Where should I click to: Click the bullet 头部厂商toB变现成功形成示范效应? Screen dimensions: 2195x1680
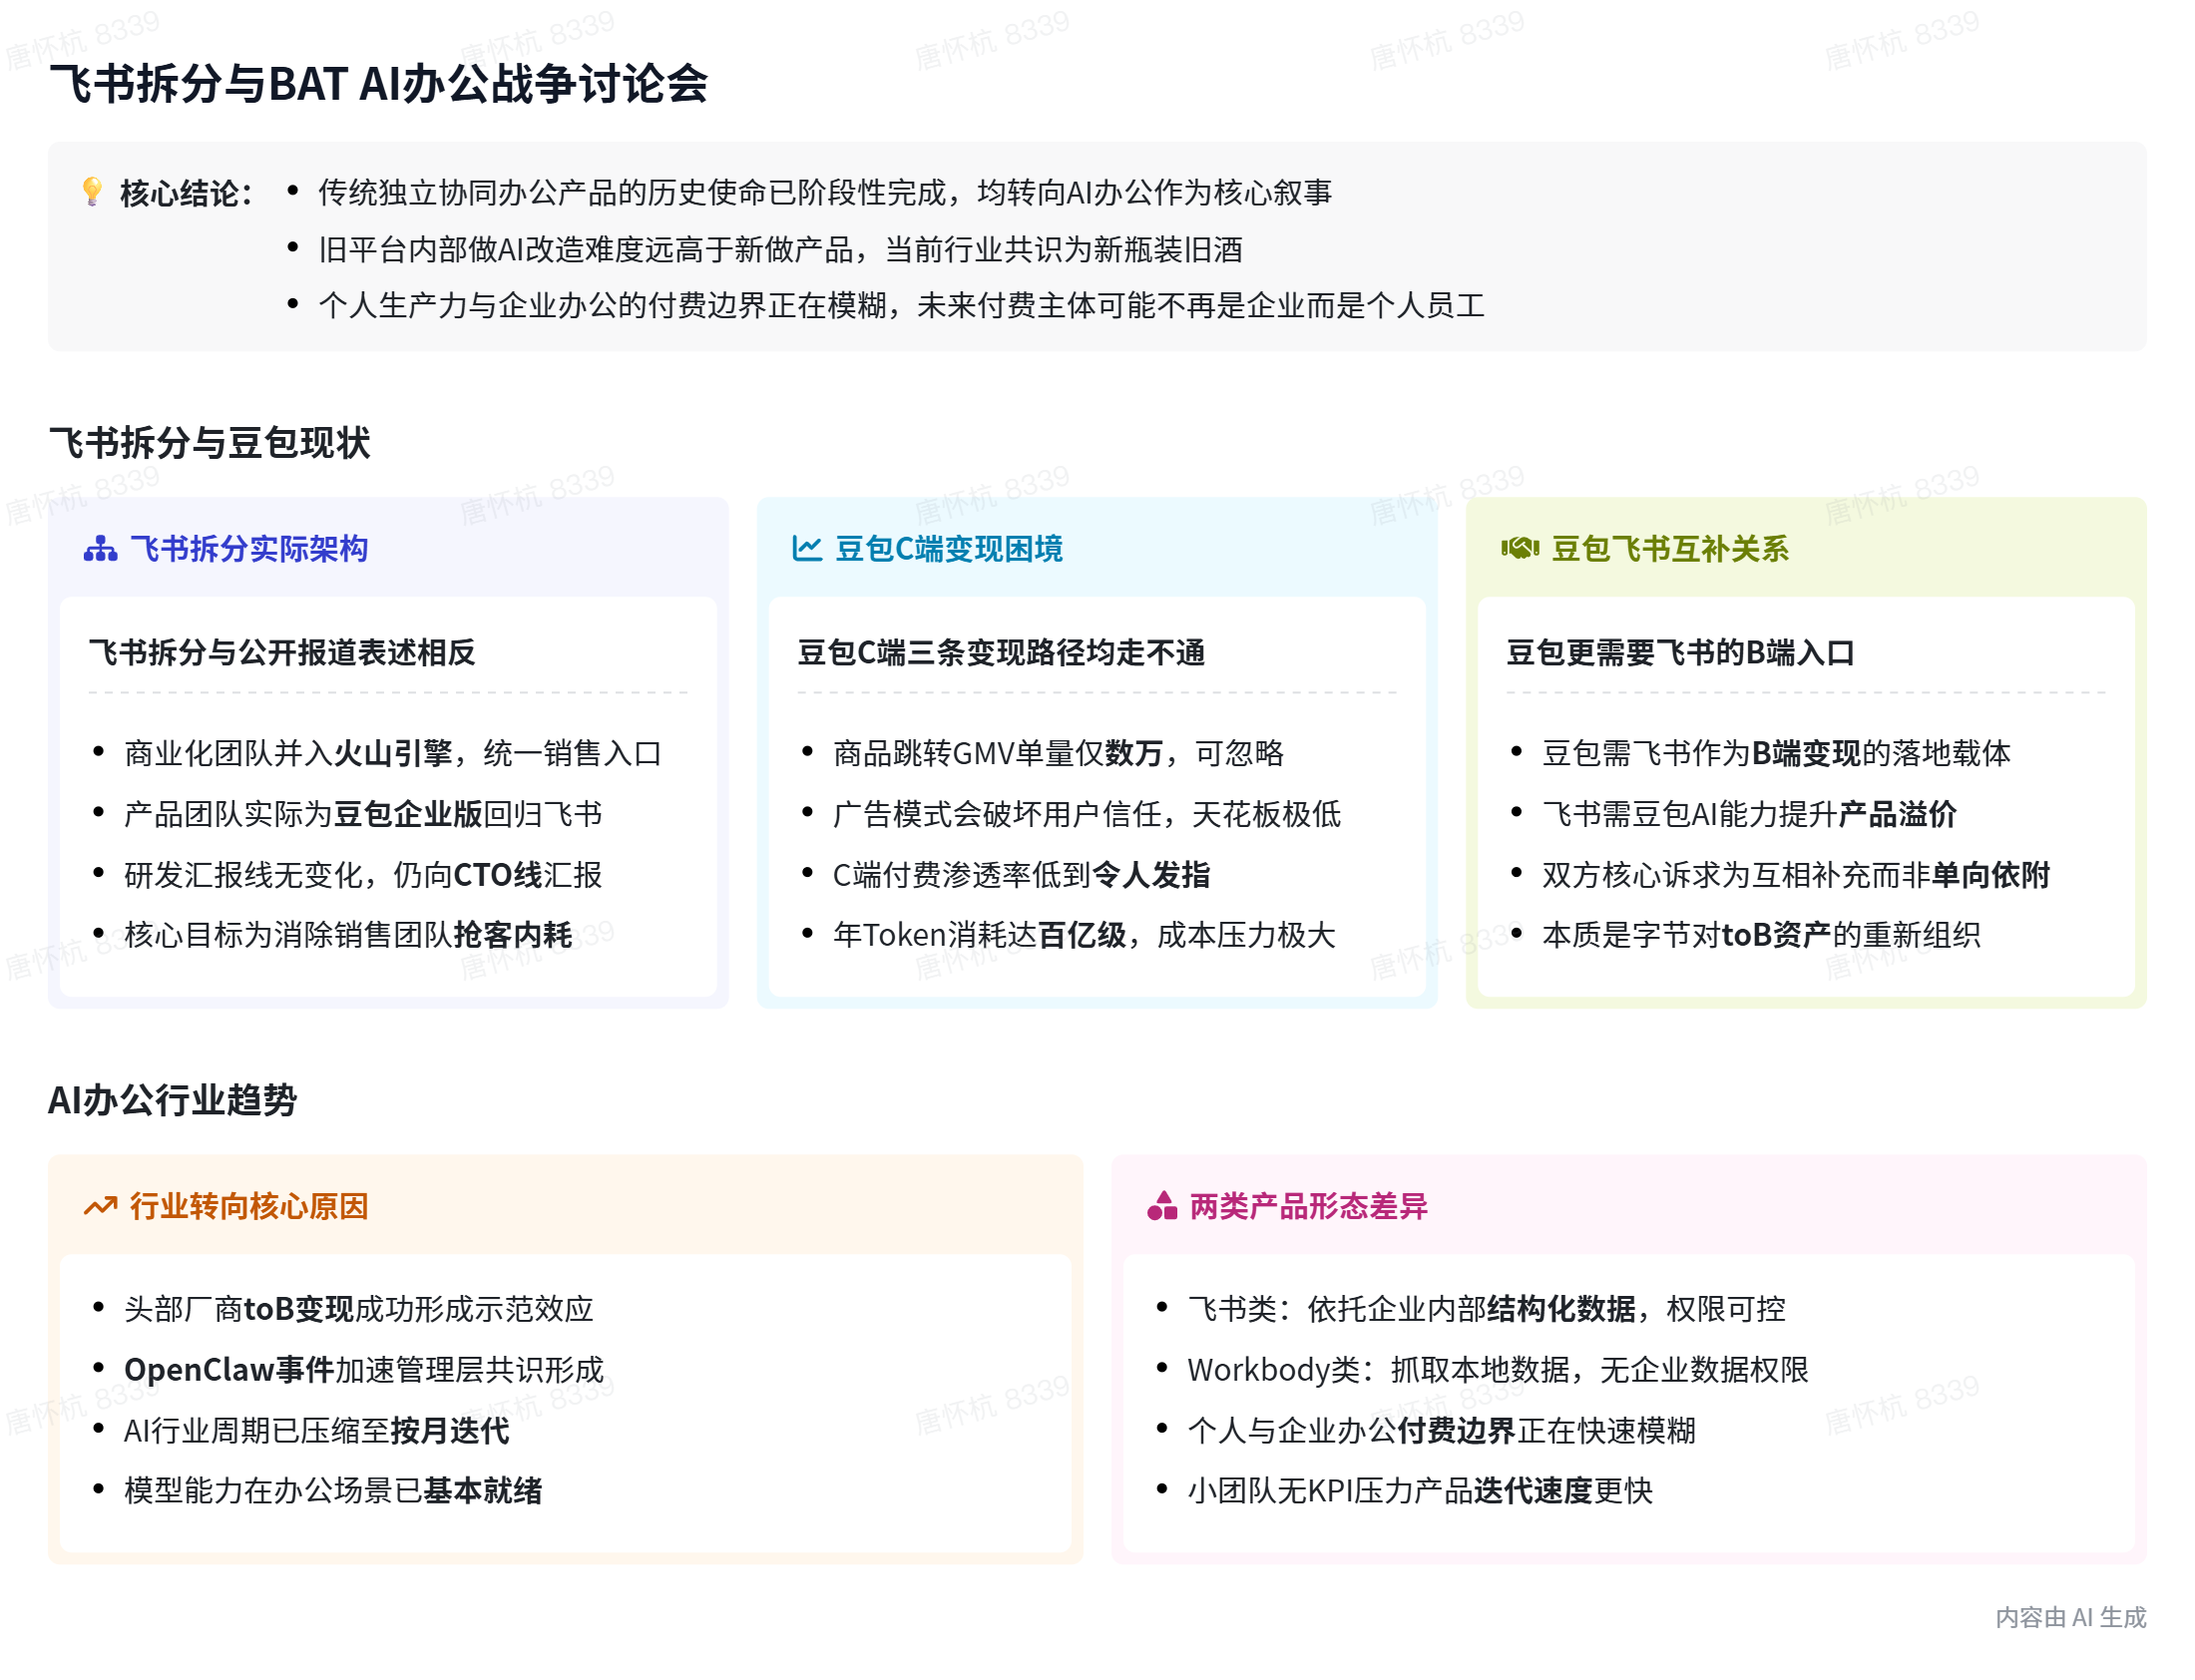tap(359, 1309)
